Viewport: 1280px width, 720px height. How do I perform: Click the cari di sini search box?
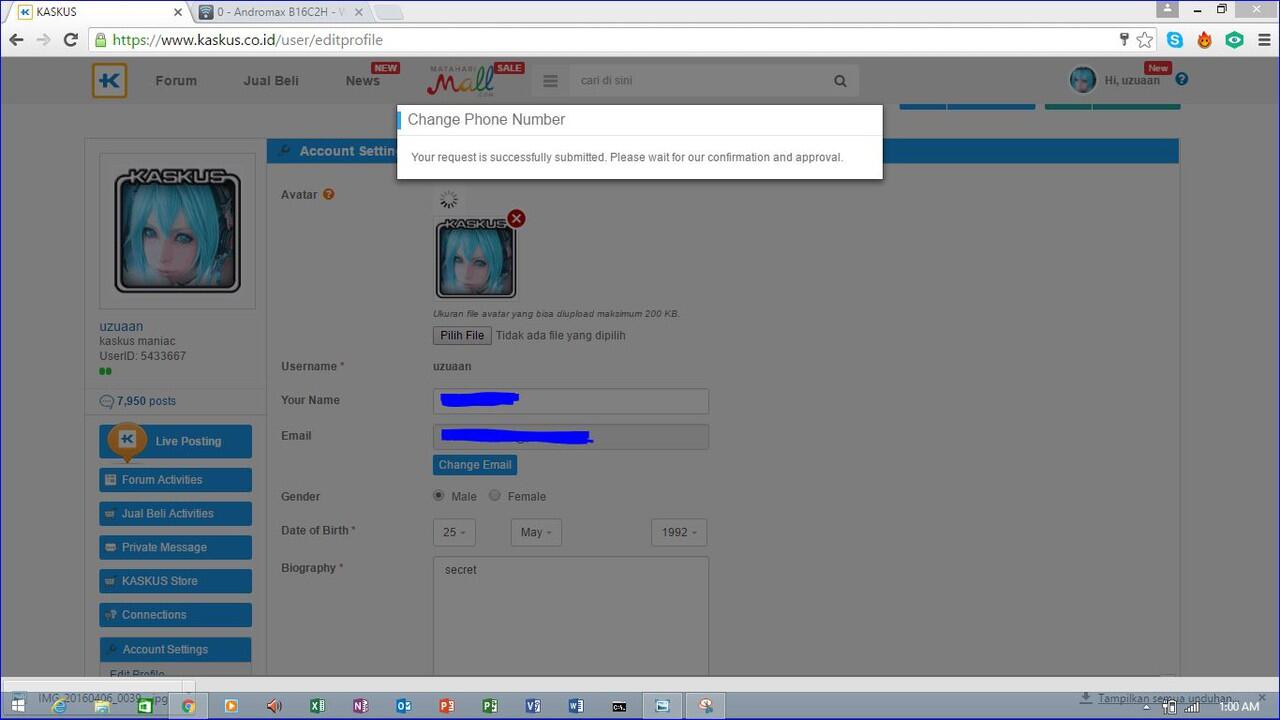tap(700, 81)
